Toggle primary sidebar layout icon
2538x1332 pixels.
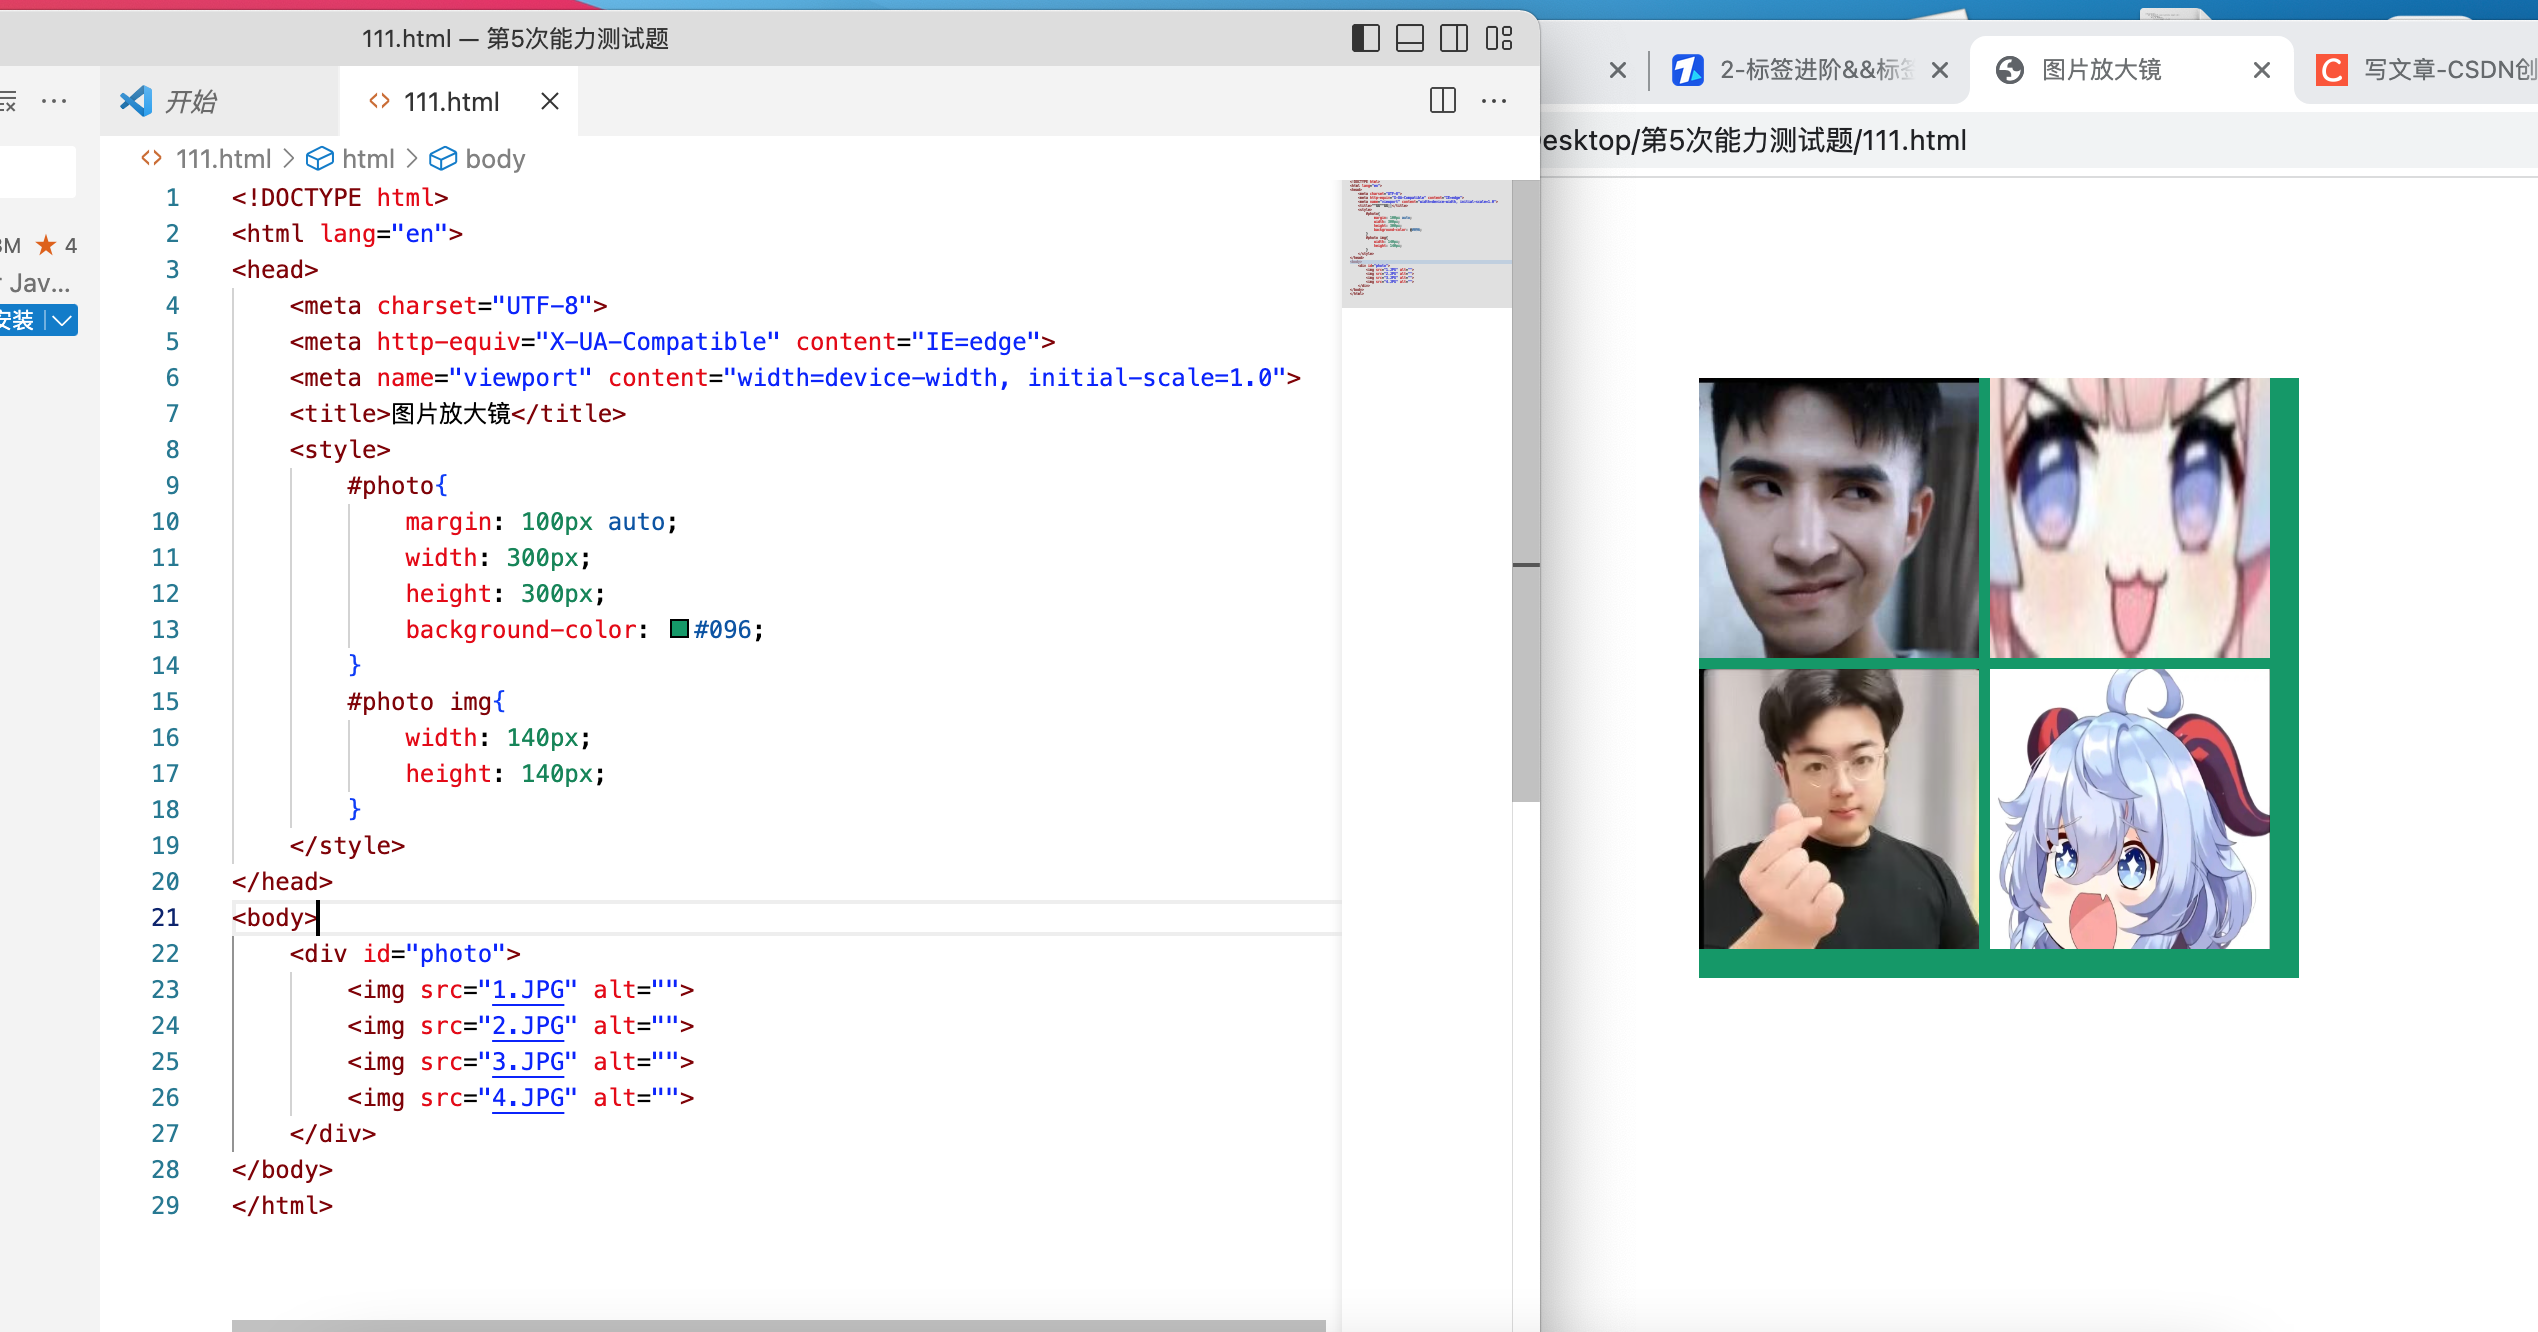click(1365, 39)
